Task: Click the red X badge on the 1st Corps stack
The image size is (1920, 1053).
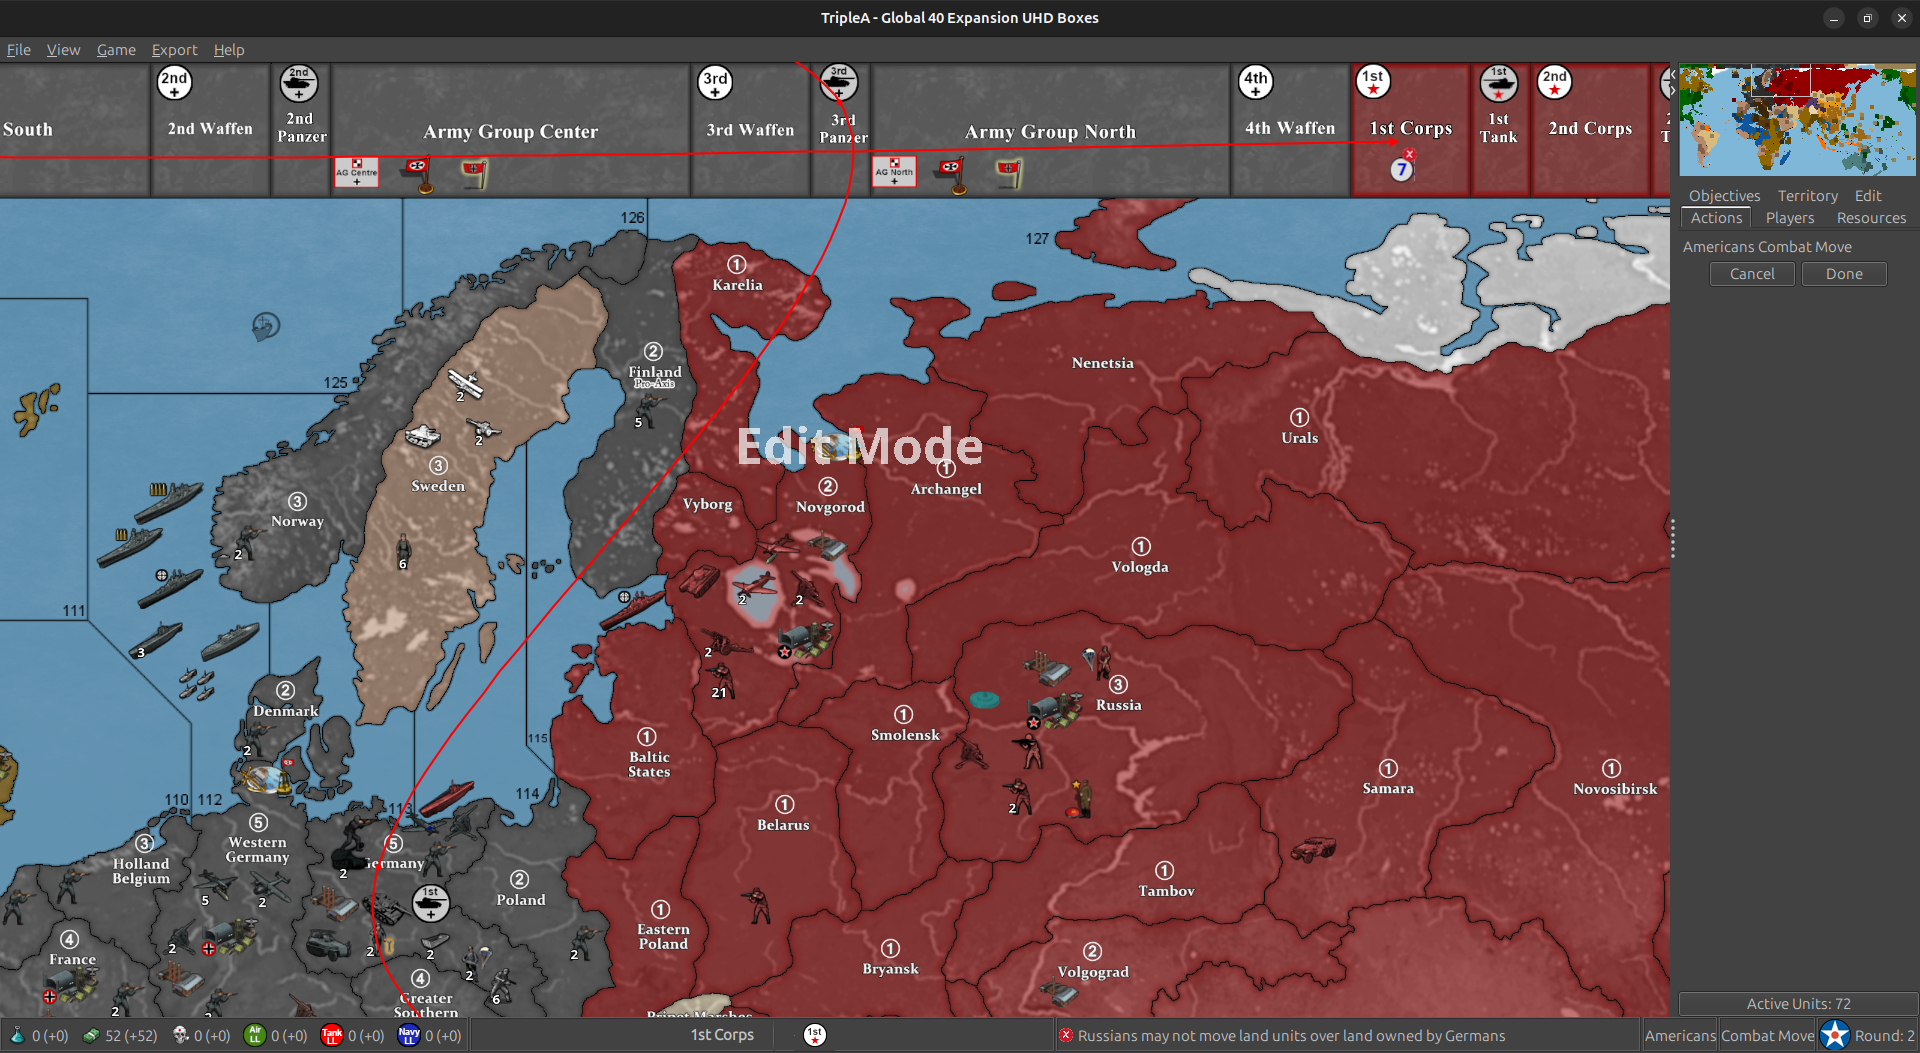Action: [1408, 153]
